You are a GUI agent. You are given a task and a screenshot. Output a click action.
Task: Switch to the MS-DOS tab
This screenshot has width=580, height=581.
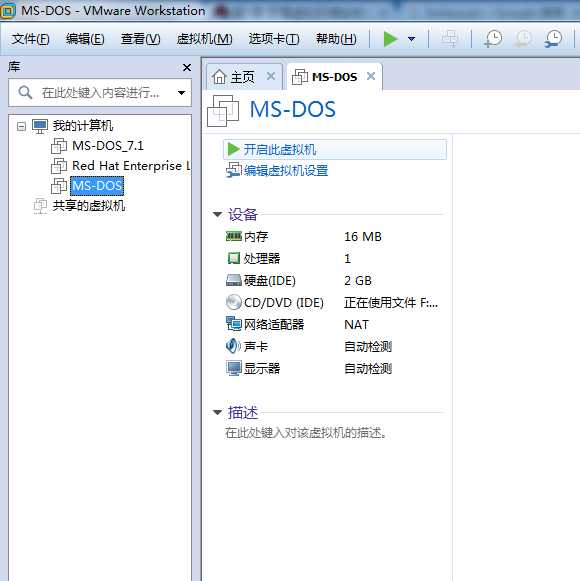[334, 77]
